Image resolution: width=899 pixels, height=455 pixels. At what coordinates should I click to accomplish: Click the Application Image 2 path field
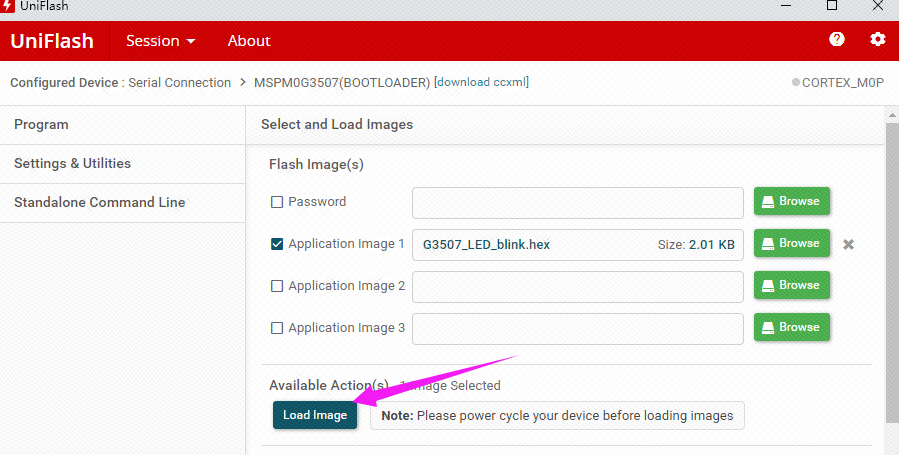click(x=578, y=287)
